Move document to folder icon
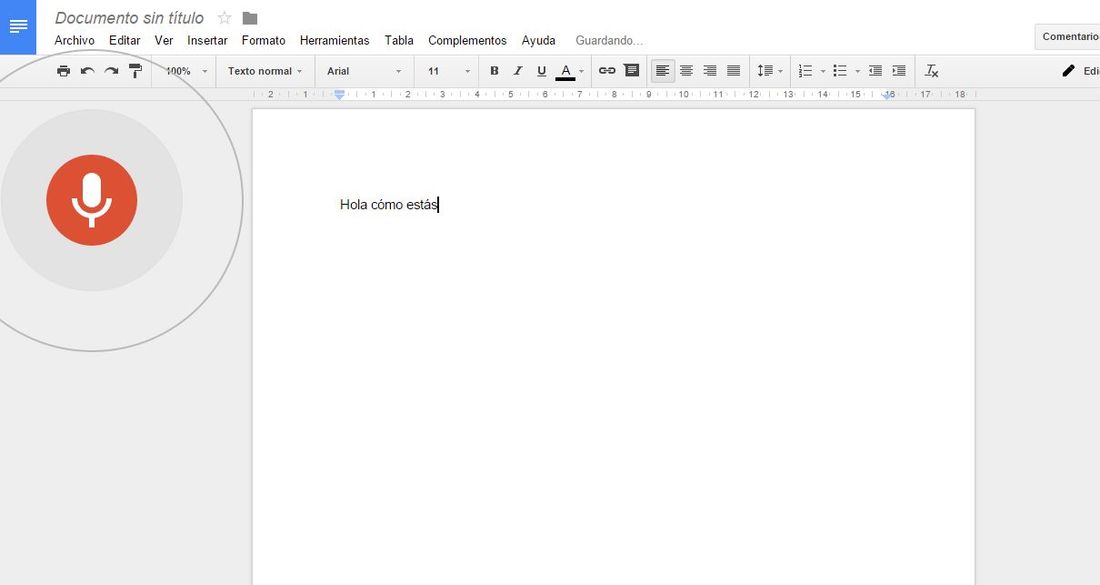This screenshot has height=585, width=1100. 250,18
